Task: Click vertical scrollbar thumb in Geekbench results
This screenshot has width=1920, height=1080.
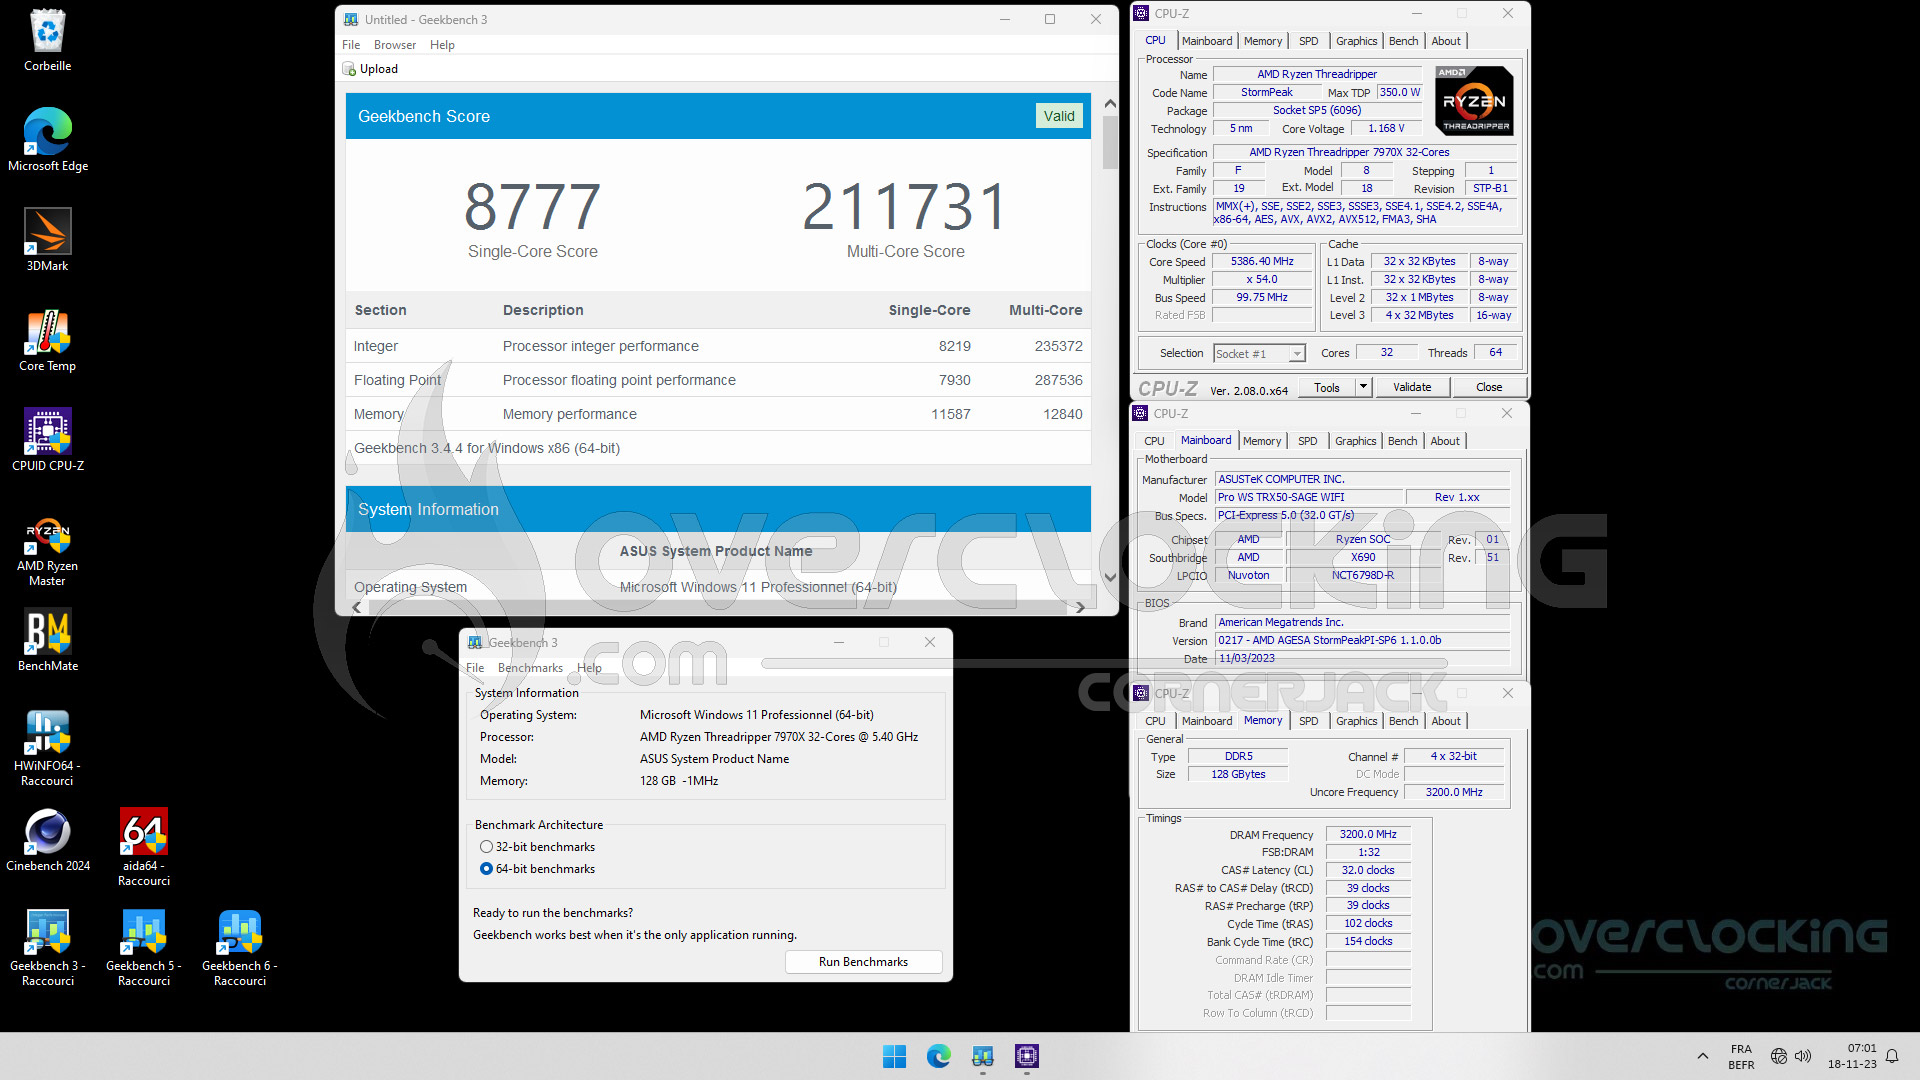Action: click(1110, 142)
